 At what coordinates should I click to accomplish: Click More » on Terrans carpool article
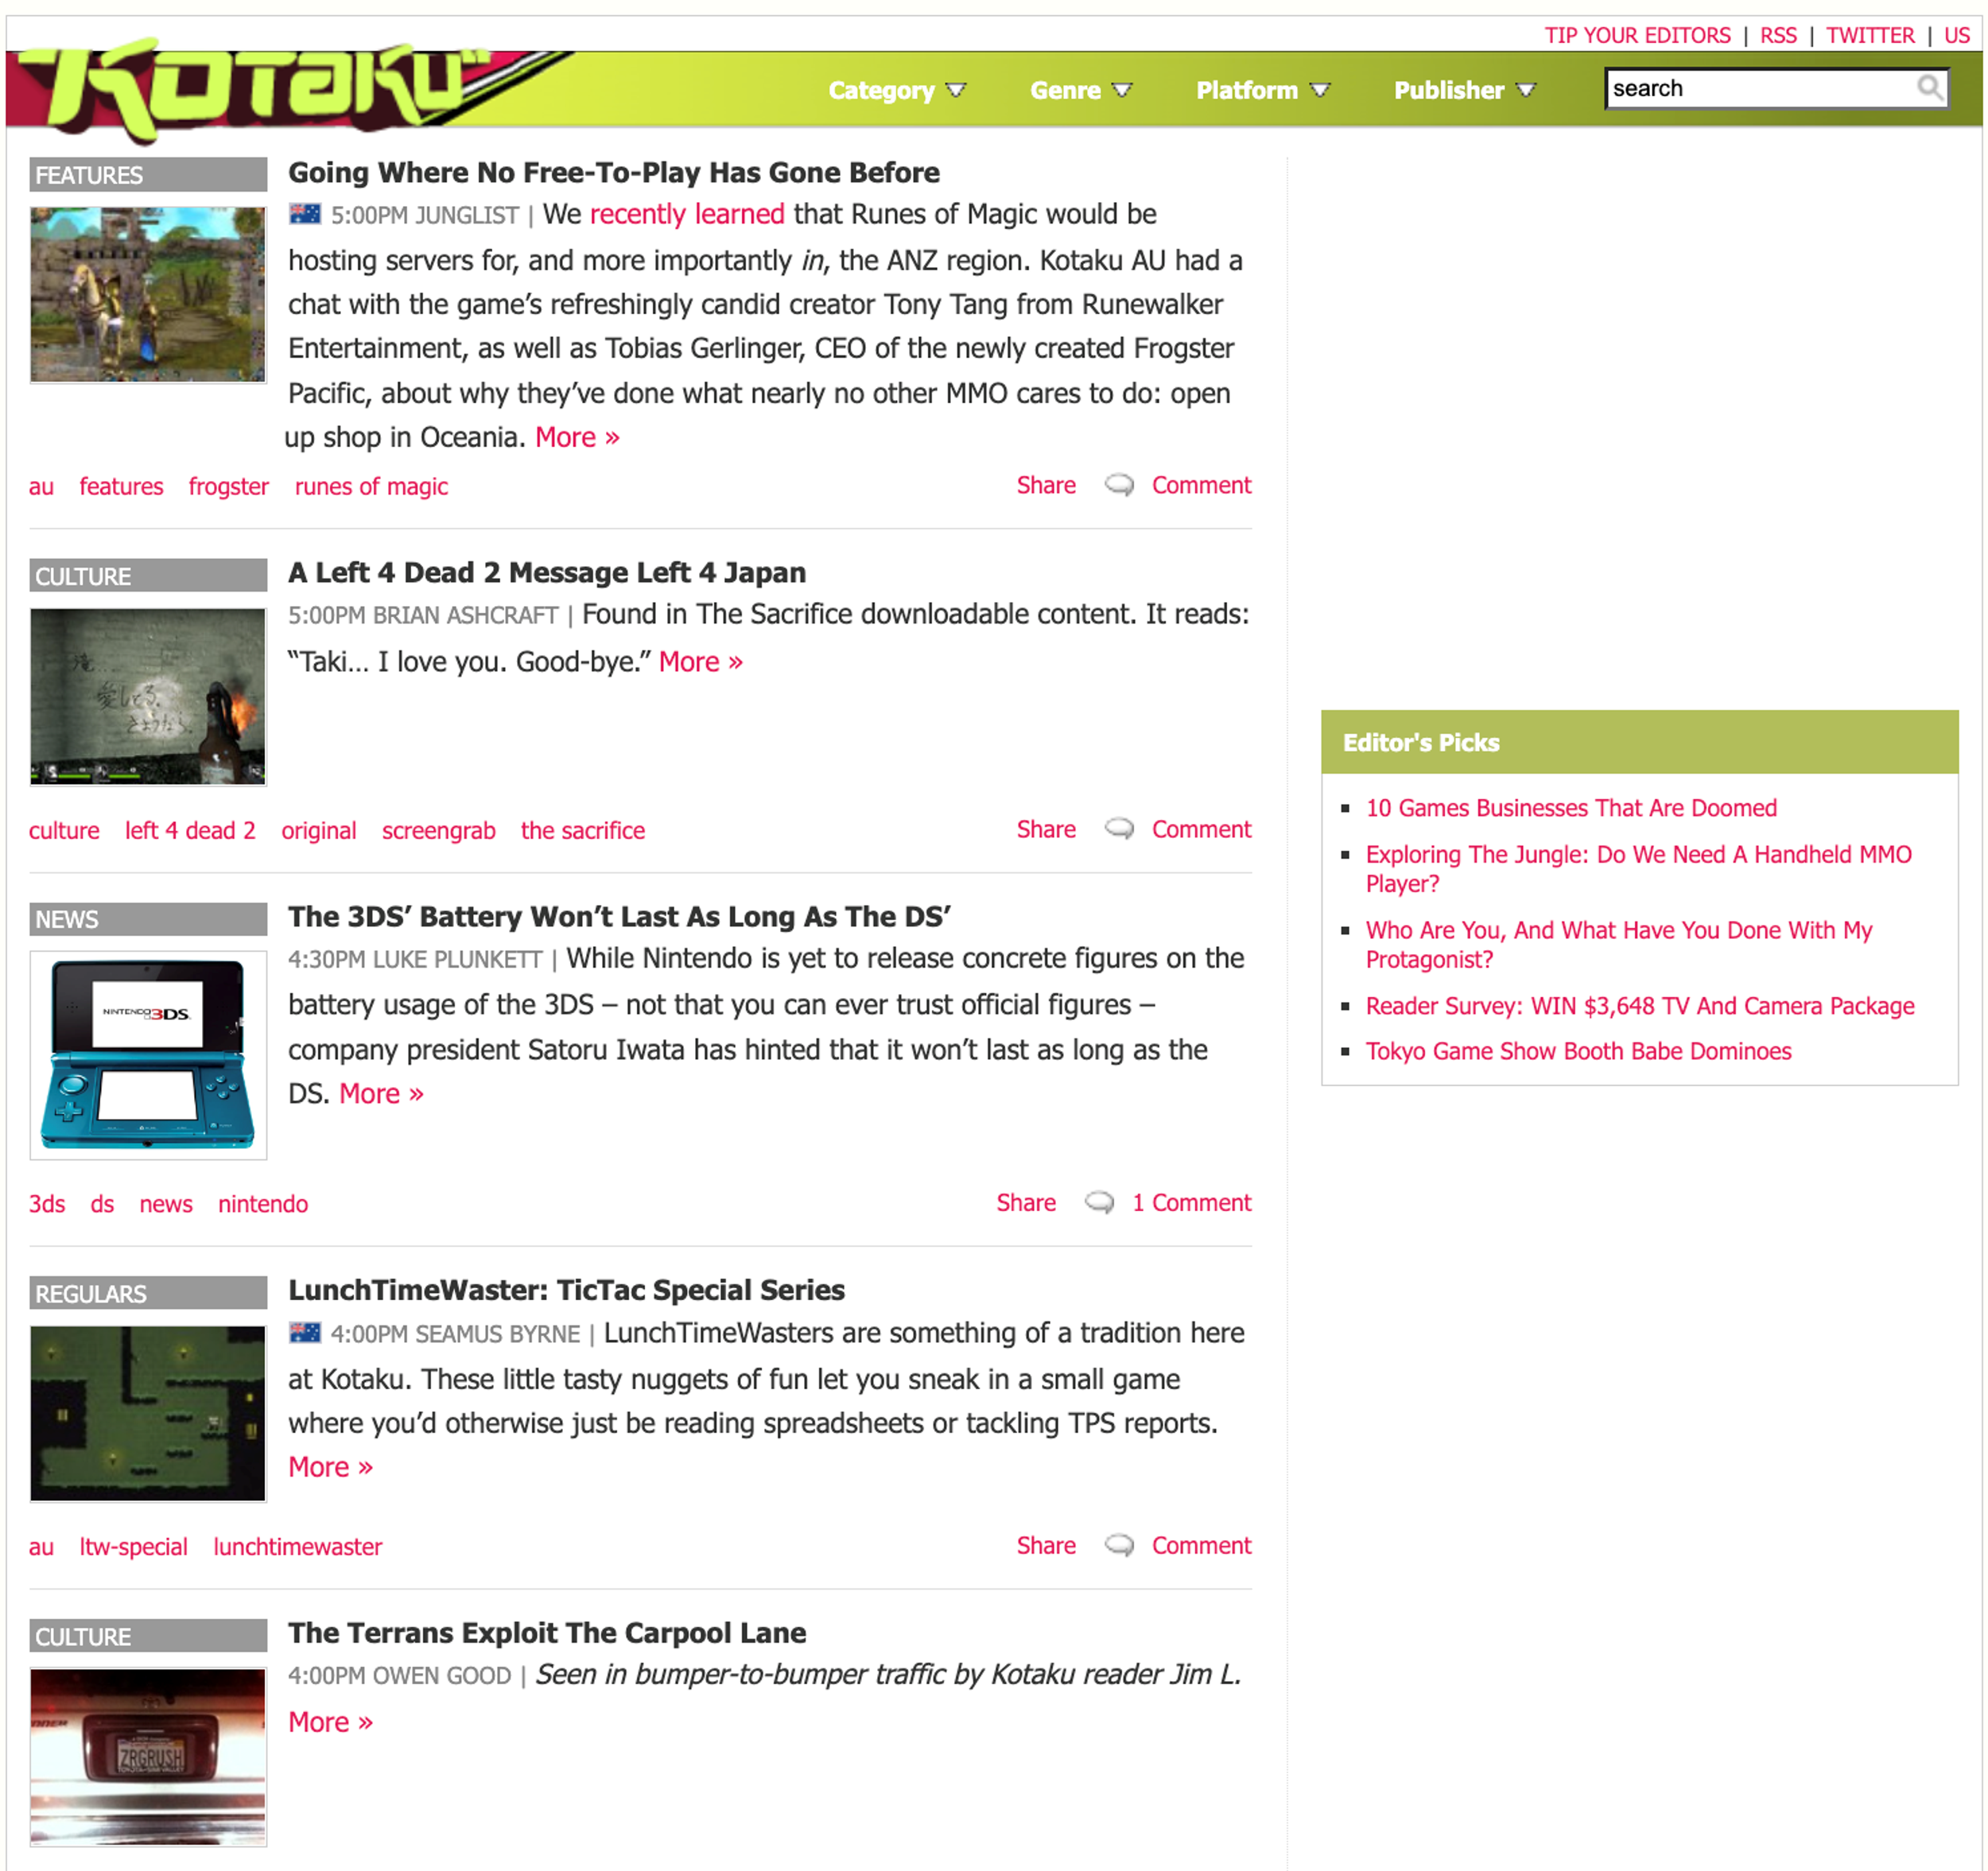tap(330, 1722)
